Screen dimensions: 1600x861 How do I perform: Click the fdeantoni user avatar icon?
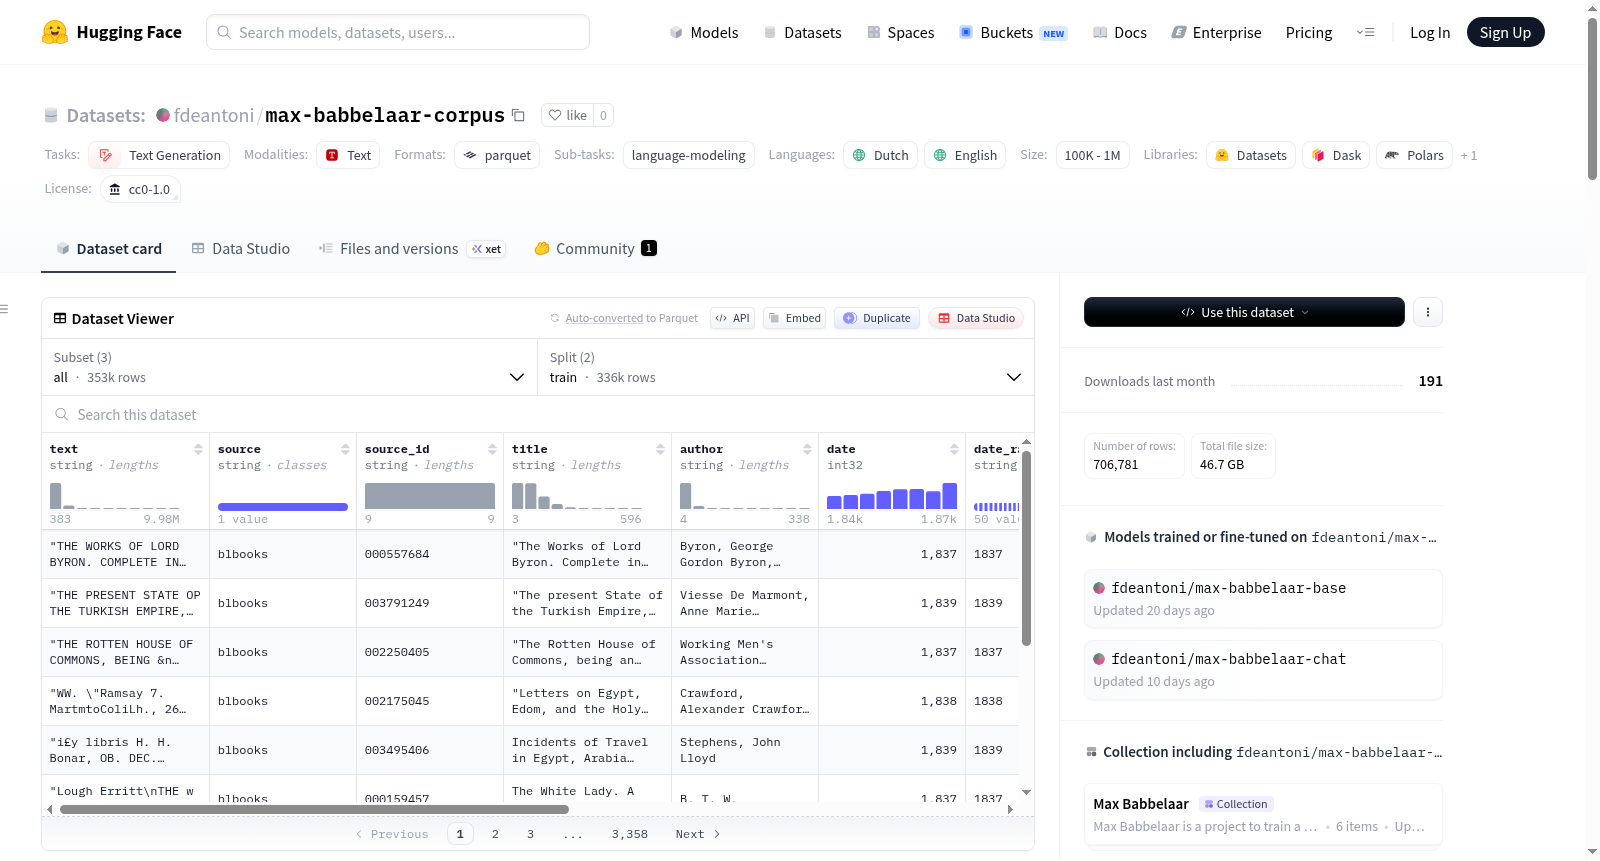click(x=163, y=115)
